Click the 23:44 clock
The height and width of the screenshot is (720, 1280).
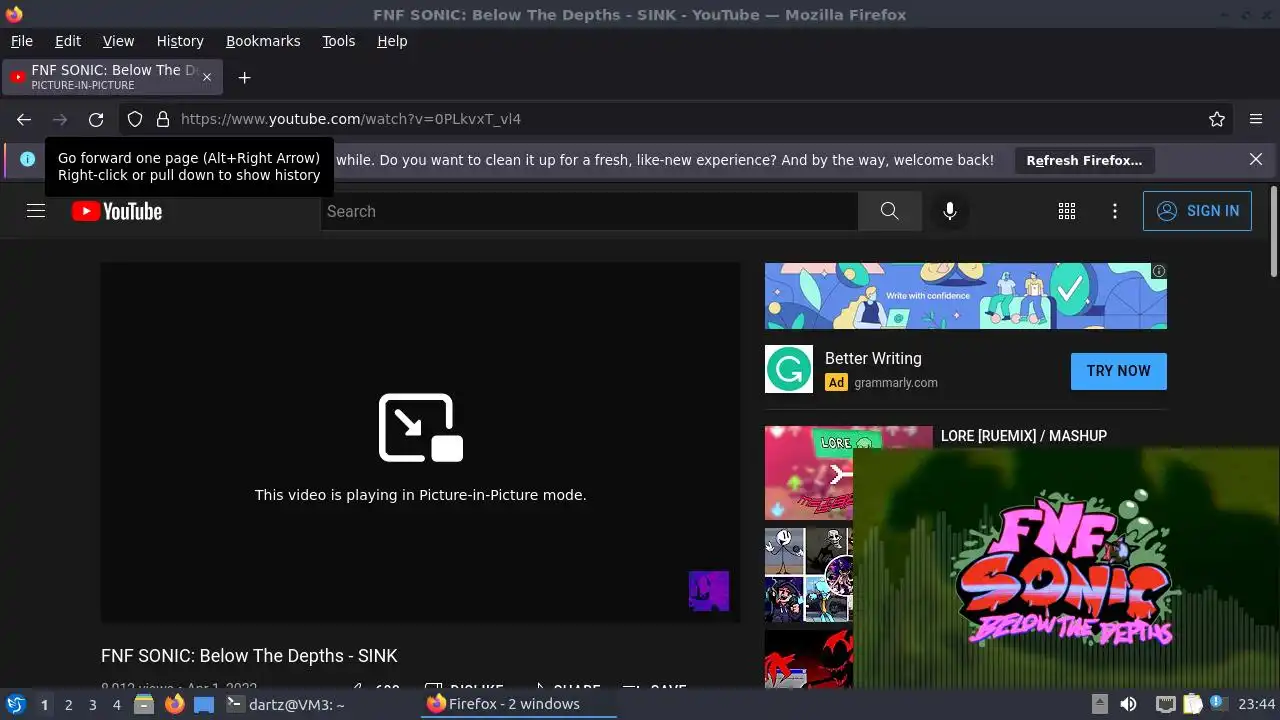coord(1257,704)
